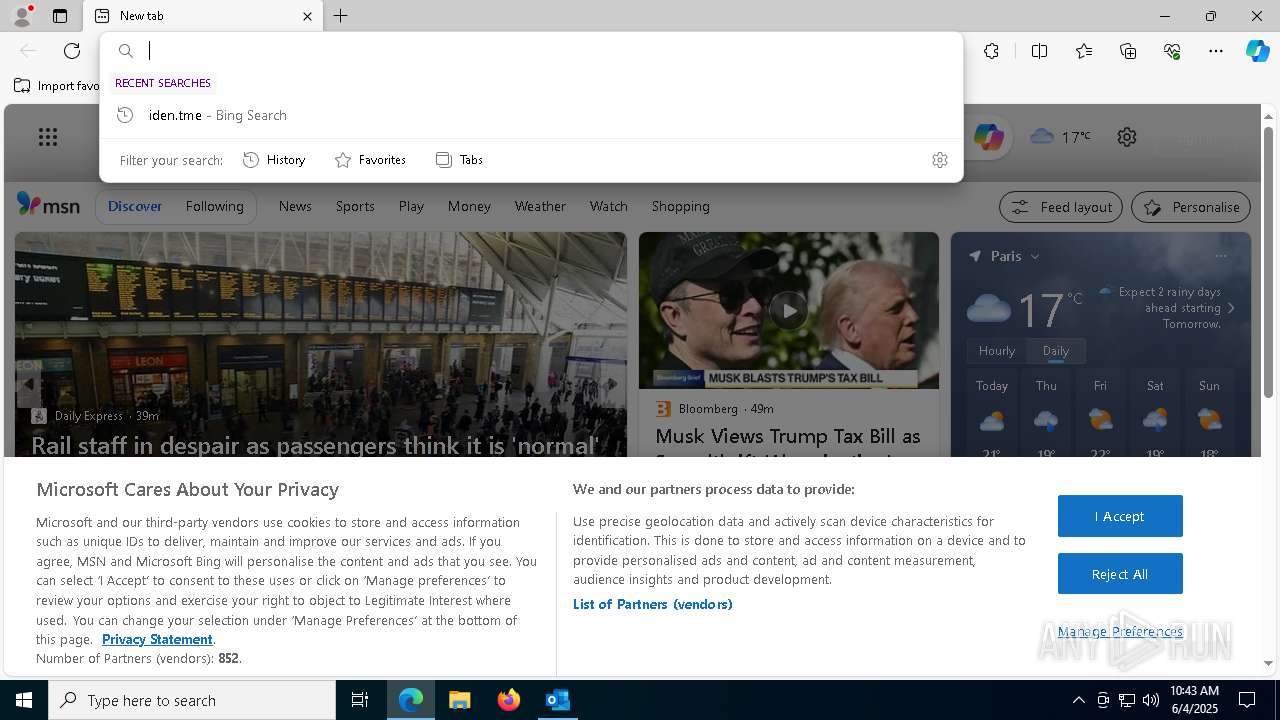Open Money section
The image size is (1280, 720).
(x=469, y=206)
